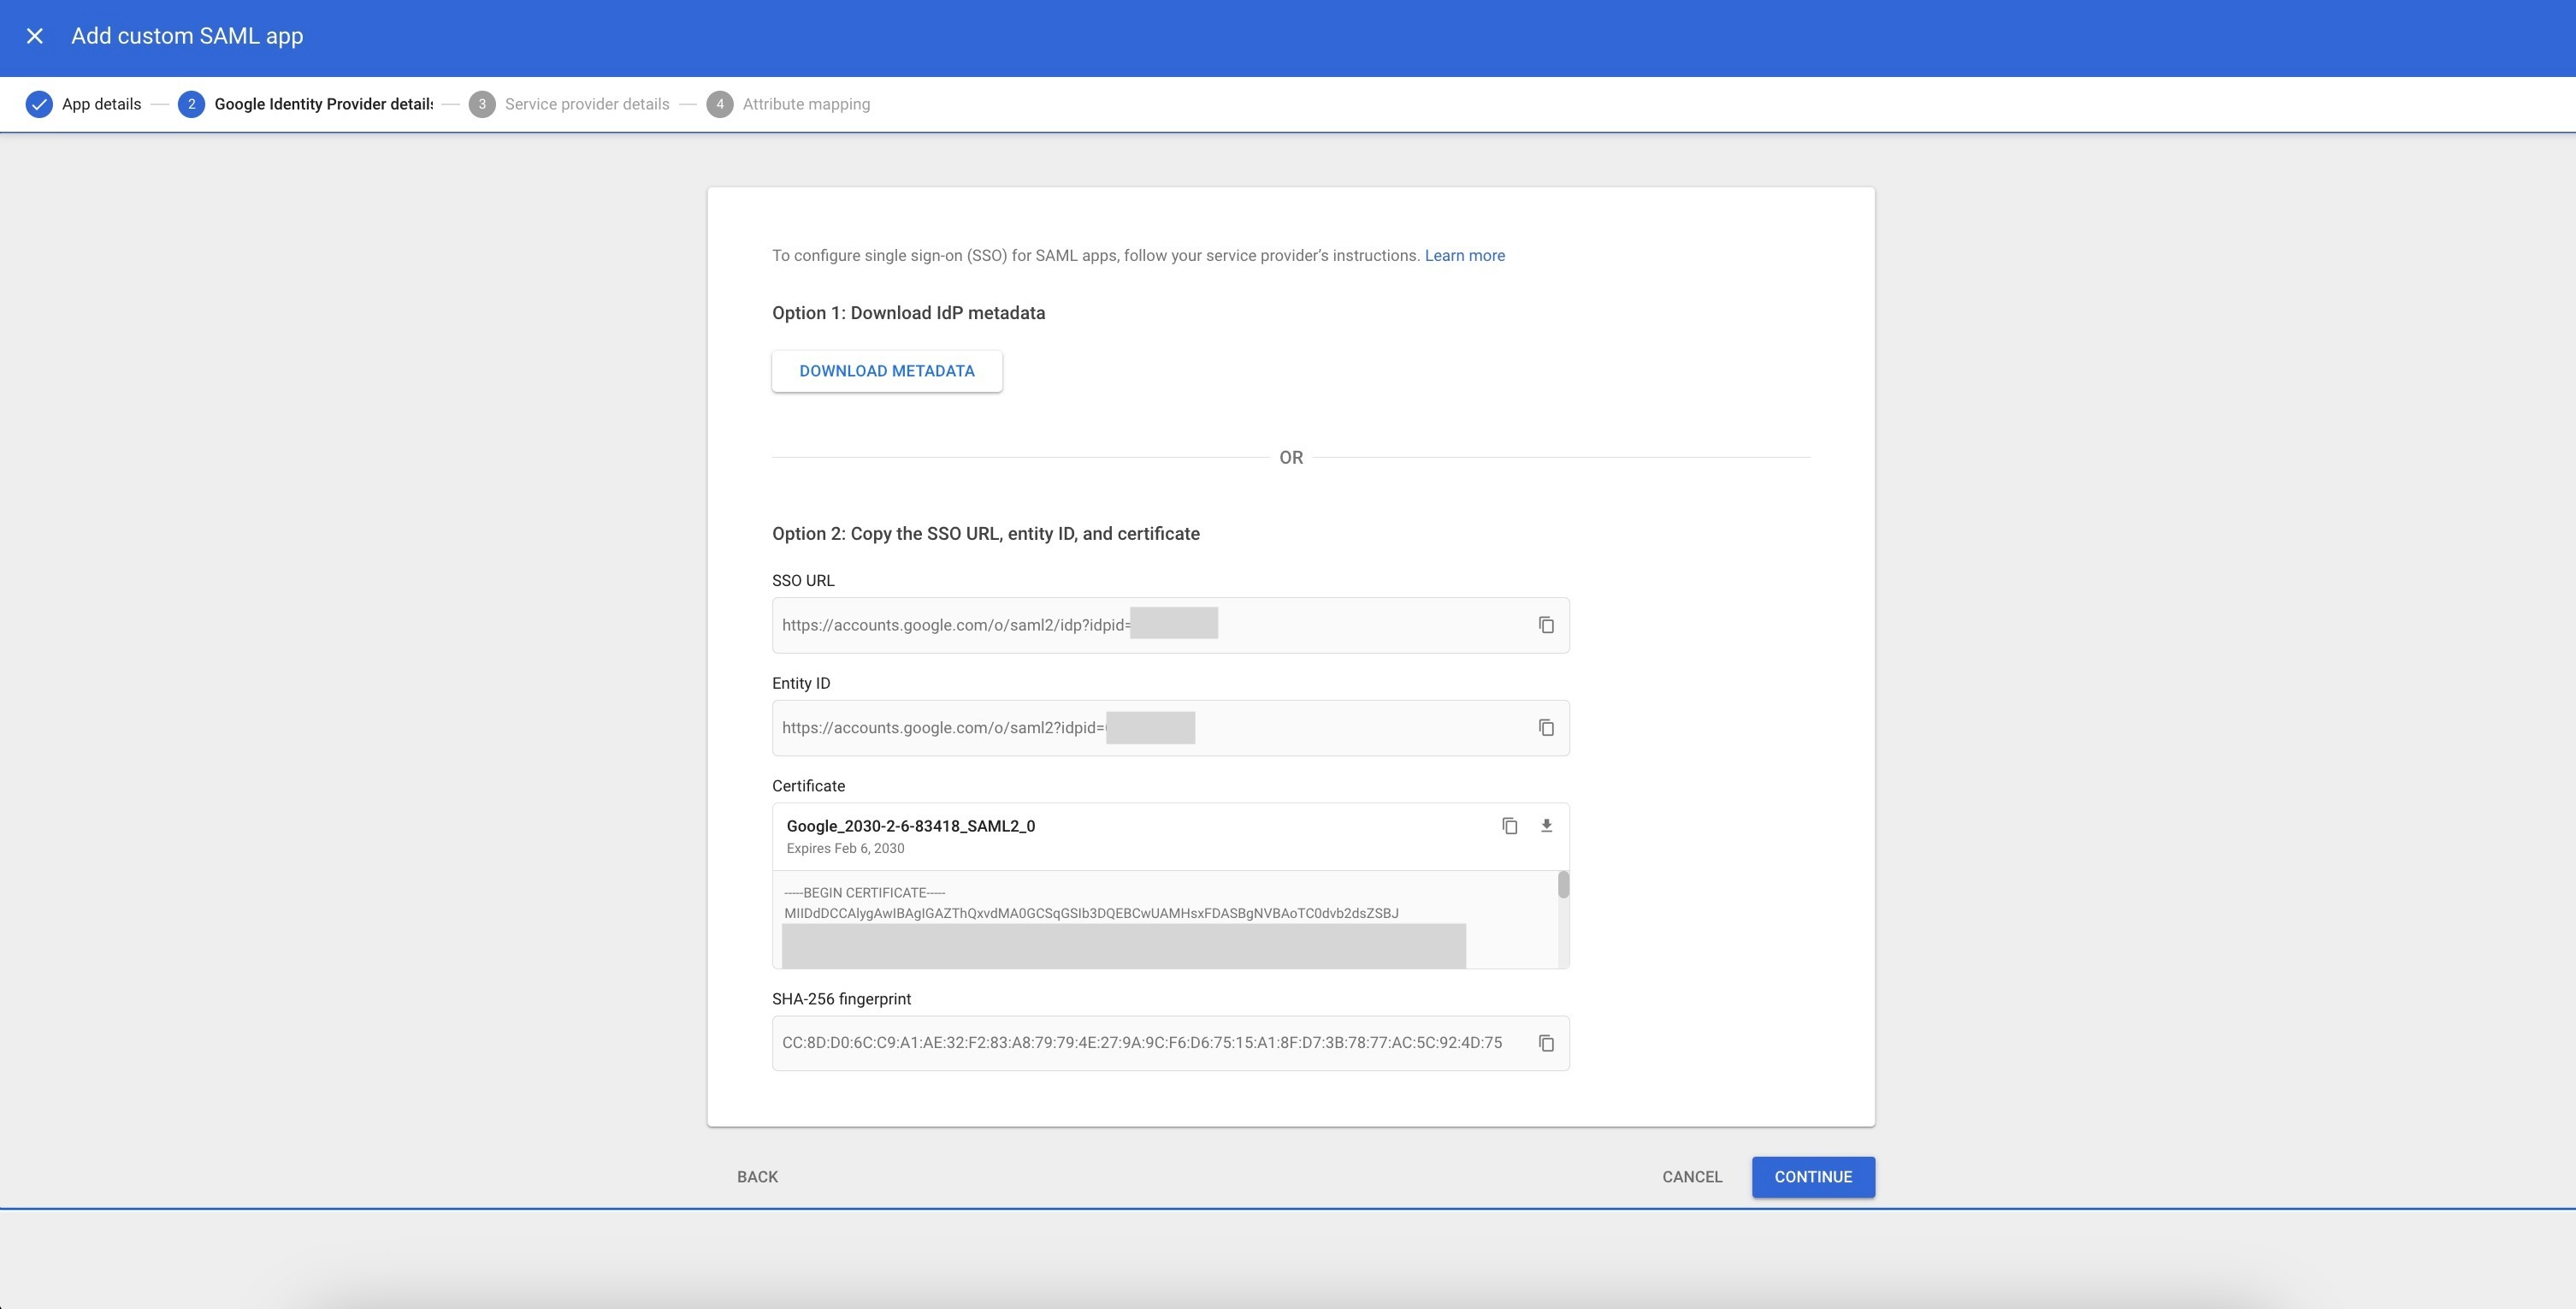Copy the SHA-256 fingerprint
The height and width of the screenshot is (1309, 2576).
(1546, 1043)
